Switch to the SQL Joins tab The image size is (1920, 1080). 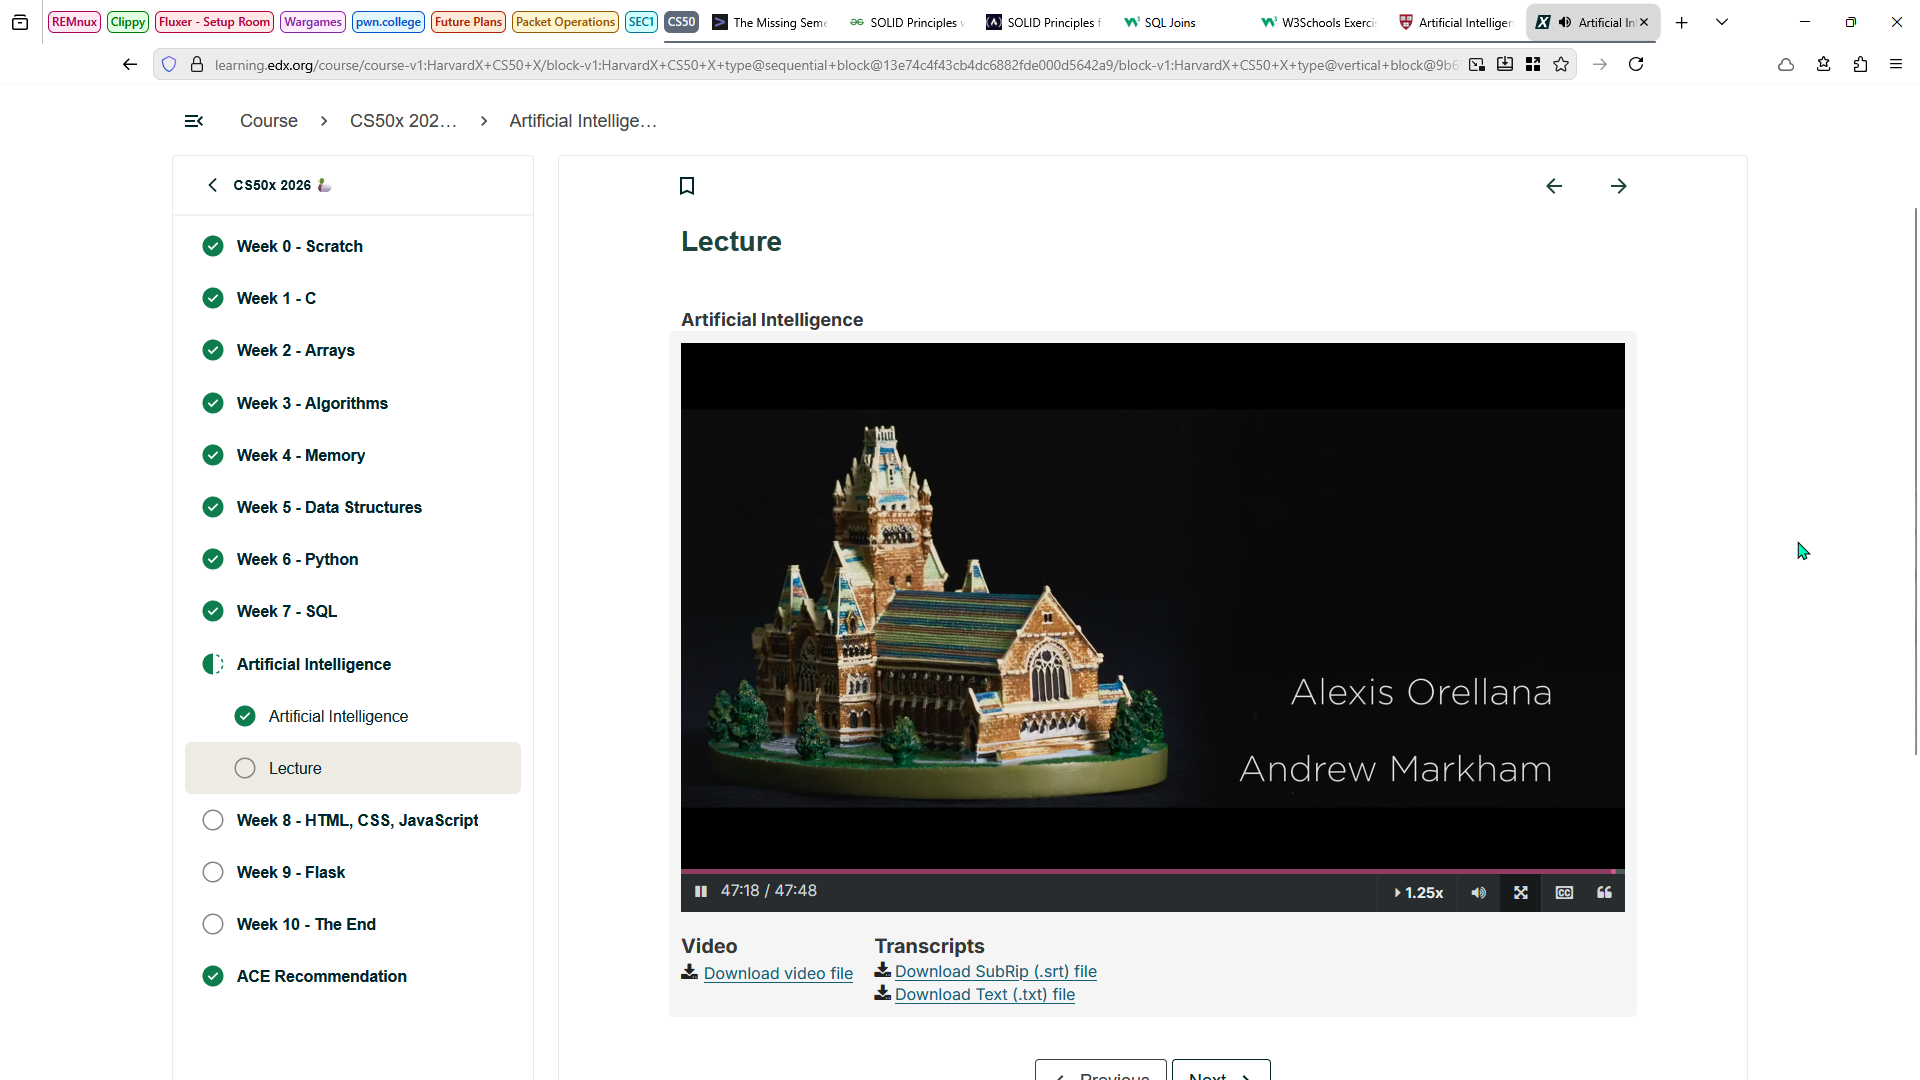point(1169,22)
